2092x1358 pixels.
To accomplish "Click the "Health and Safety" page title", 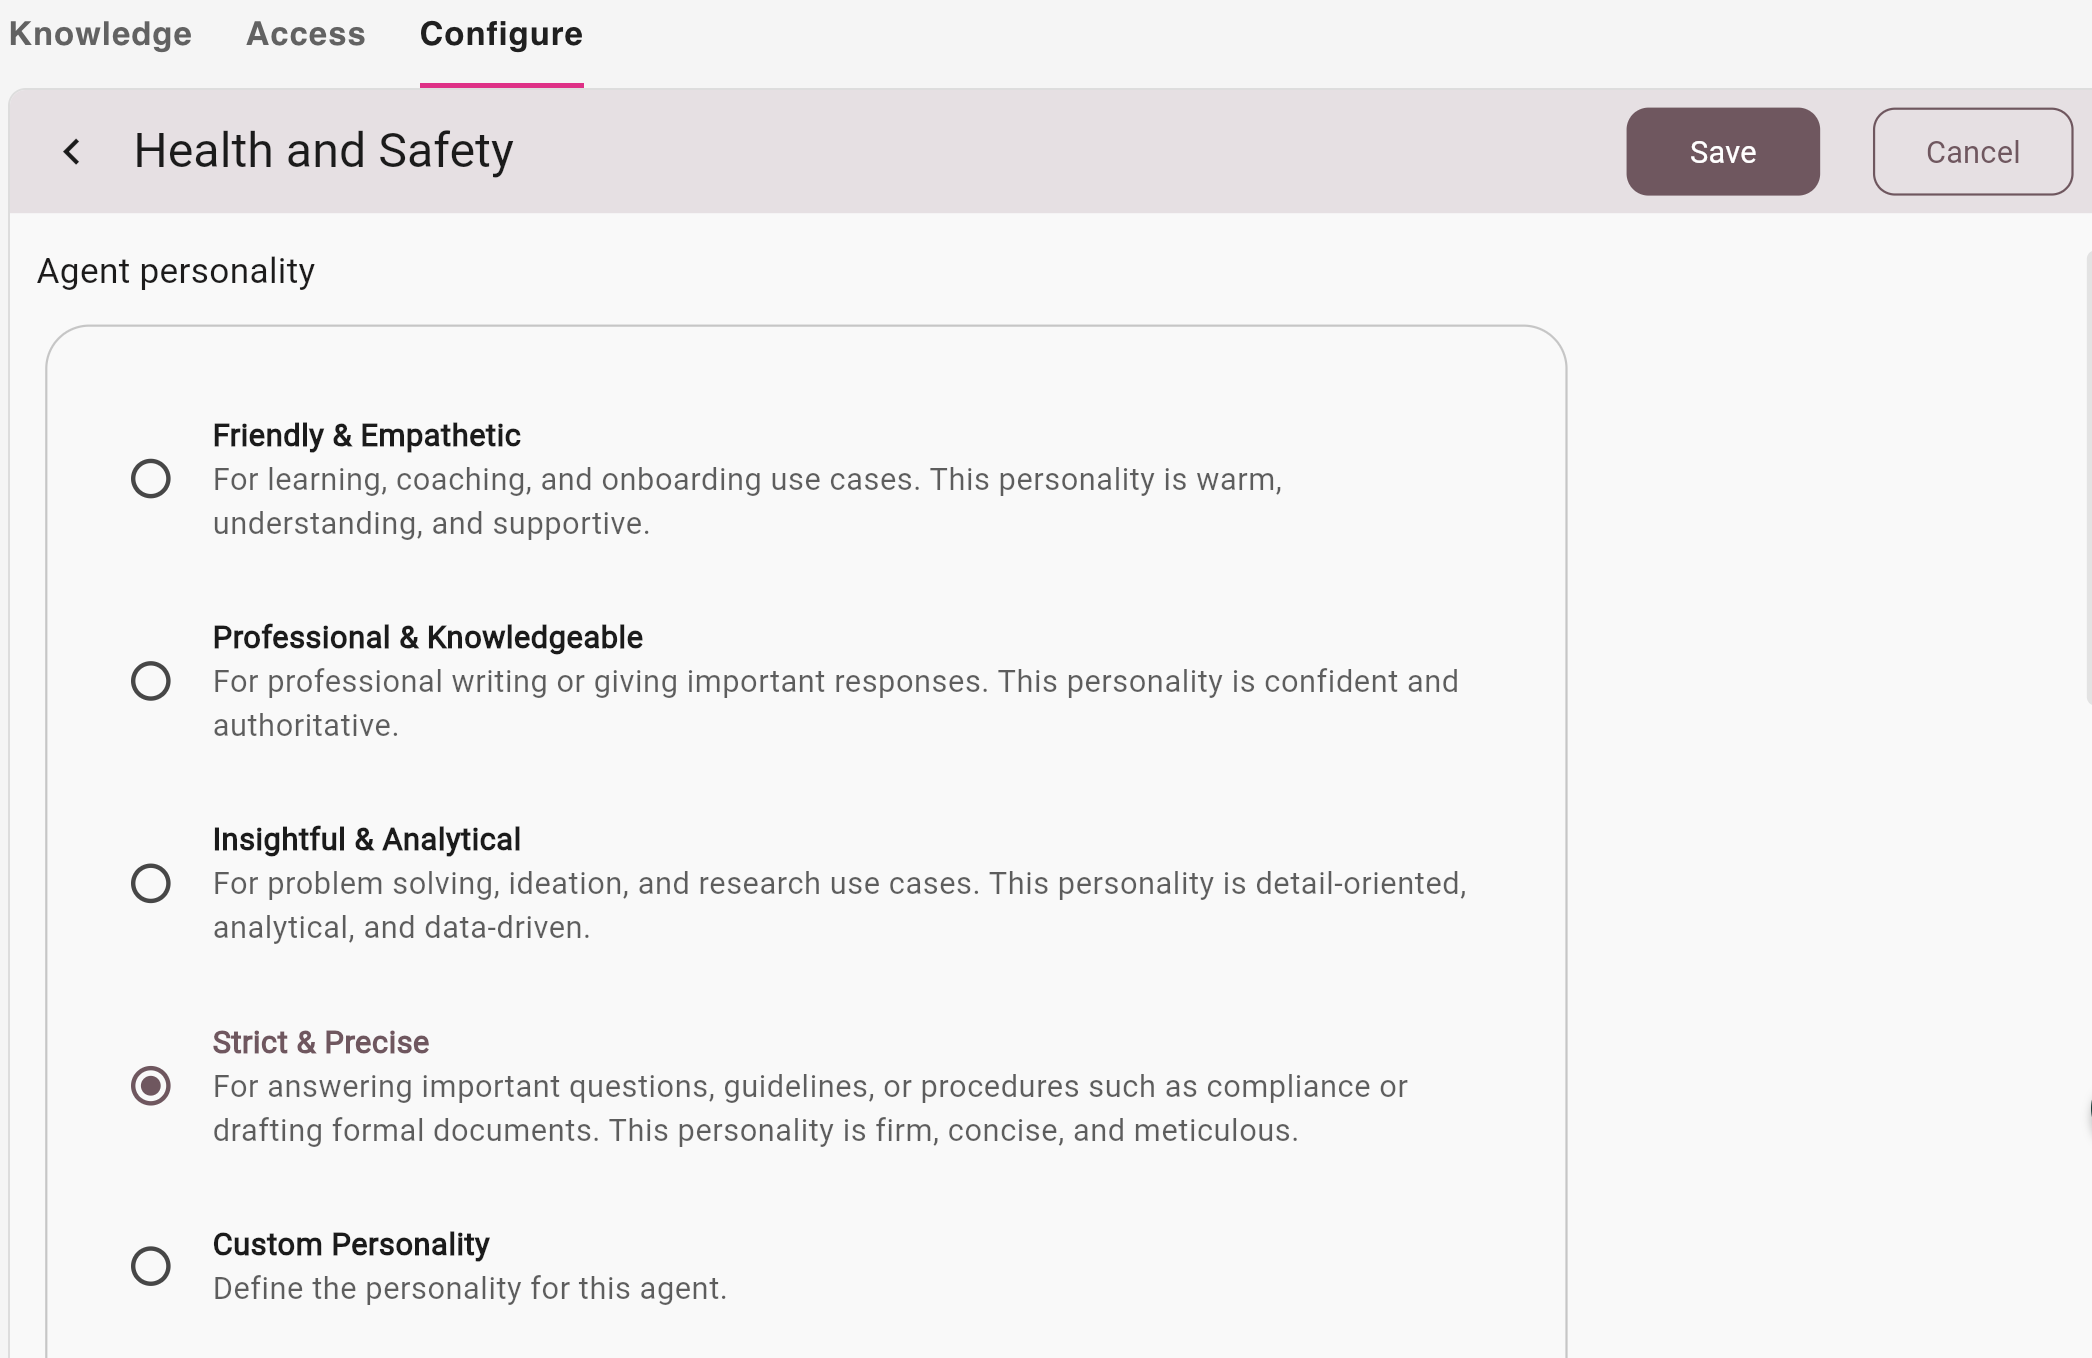I will 323,151.
